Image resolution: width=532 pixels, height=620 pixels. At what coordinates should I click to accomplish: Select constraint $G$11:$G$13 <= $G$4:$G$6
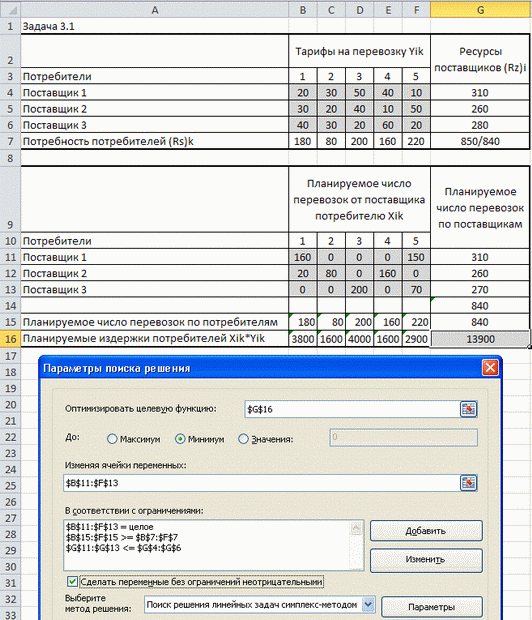pos(123,548)
